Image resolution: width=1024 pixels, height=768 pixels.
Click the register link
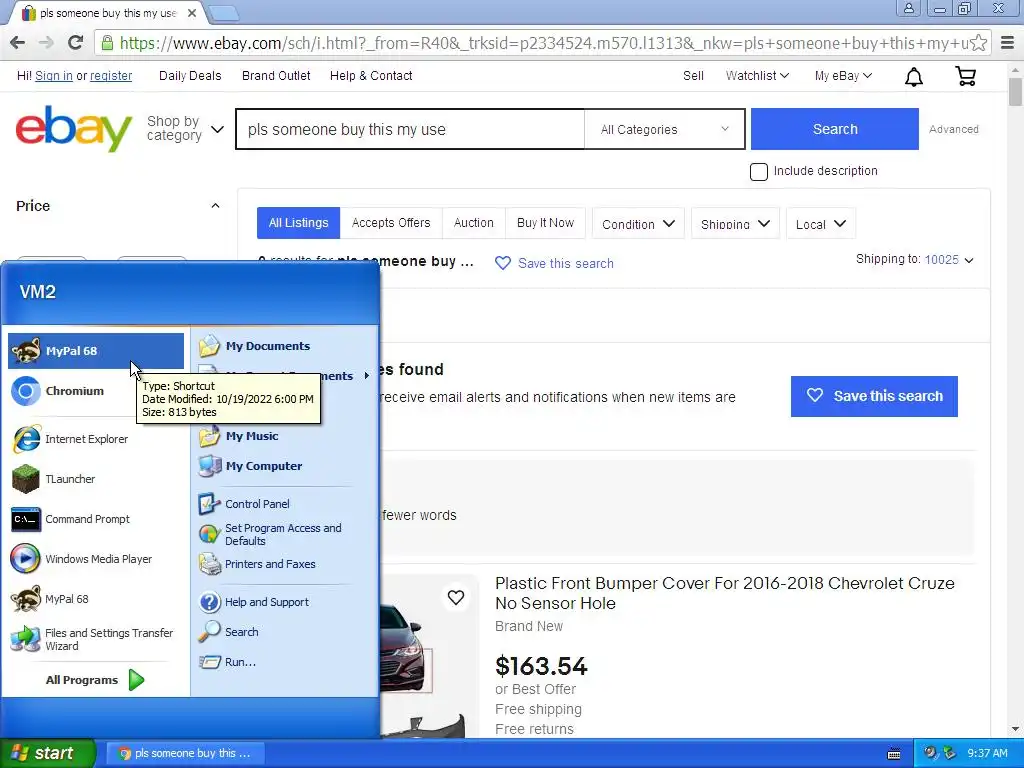[111, 76]
